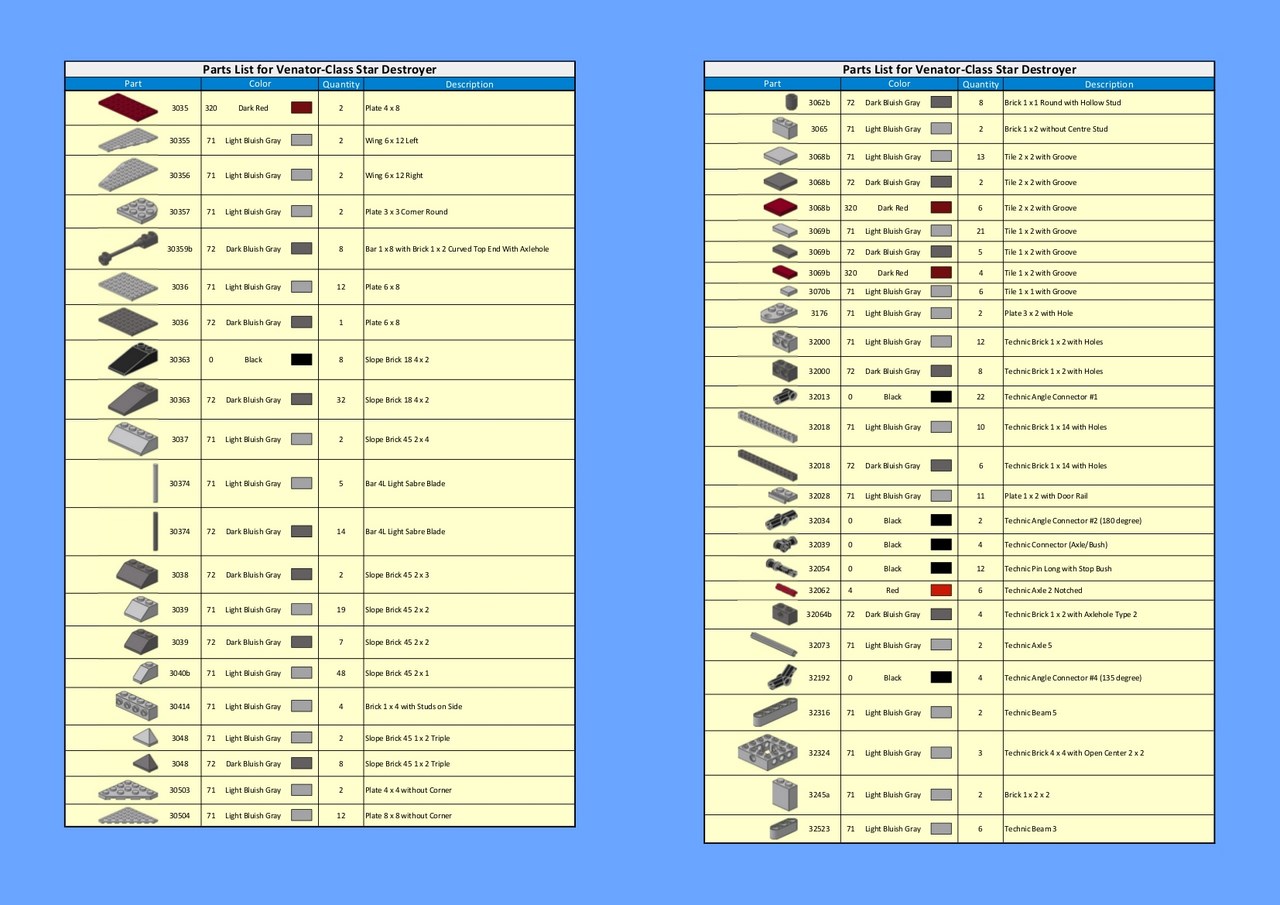The height and width of the screenshot is (905, 1280).
Task: Select the Technic Angle Connector #4 image
Action: tap(783, 677)
